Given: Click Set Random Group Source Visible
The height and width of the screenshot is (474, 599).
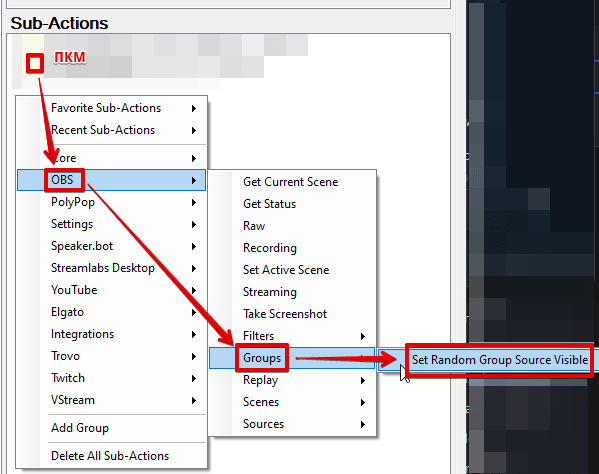Looking at the screenshot, I should pyautogui.click(x=500, y=360).
